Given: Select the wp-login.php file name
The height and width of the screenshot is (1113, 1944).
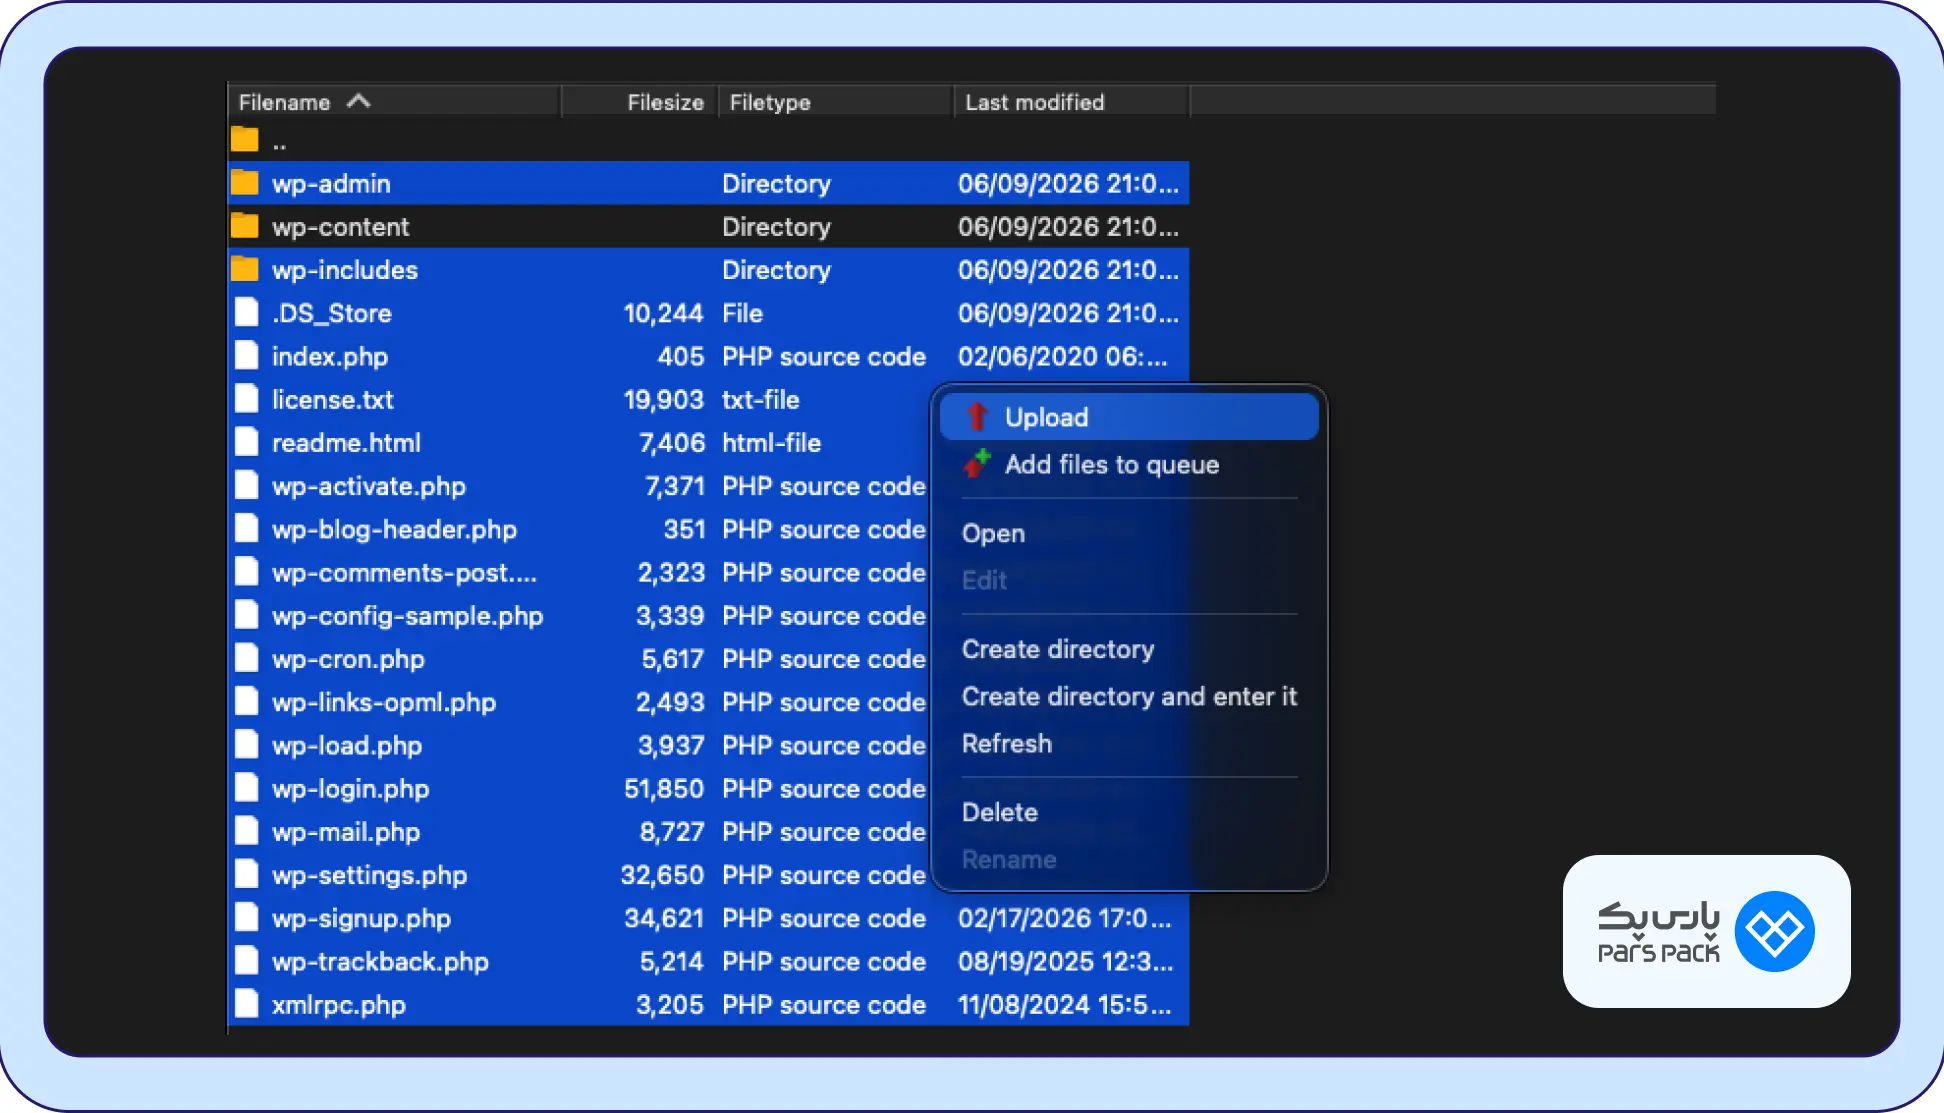Looking at the screenshot, I should pyautogui.click(x=350, y=788).
